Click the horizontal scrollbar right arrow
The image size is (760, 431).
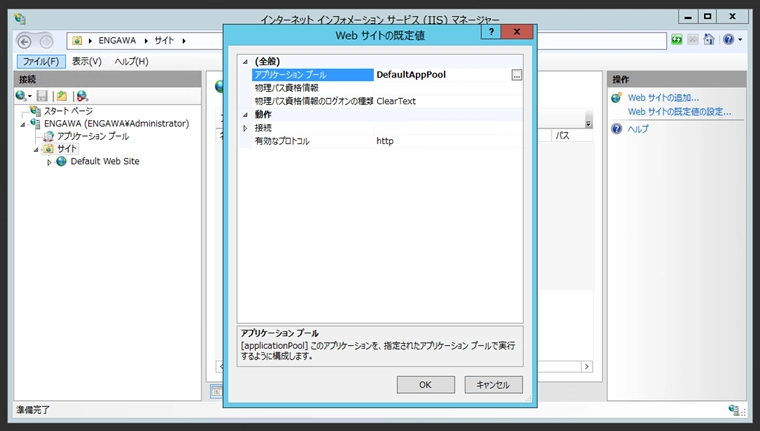click(x=586, y=367)
